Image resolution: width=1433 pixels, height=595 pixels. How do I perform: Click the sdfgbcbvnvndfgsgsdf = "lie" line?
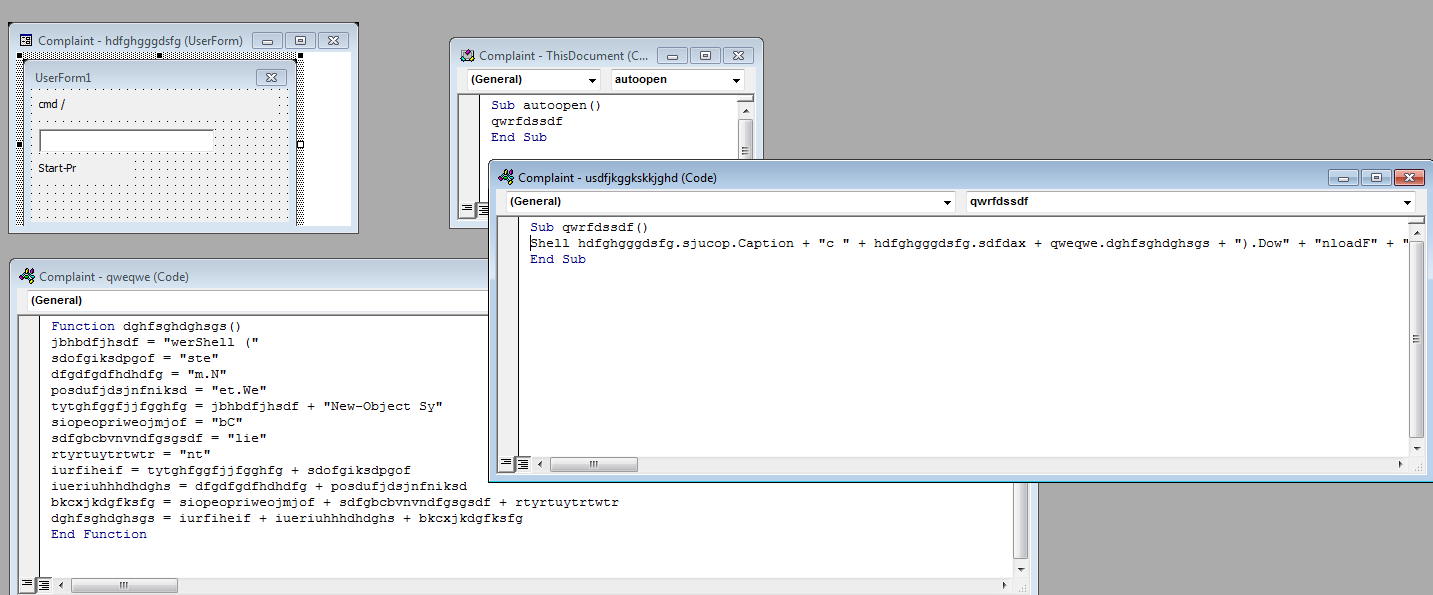point(159,437)
